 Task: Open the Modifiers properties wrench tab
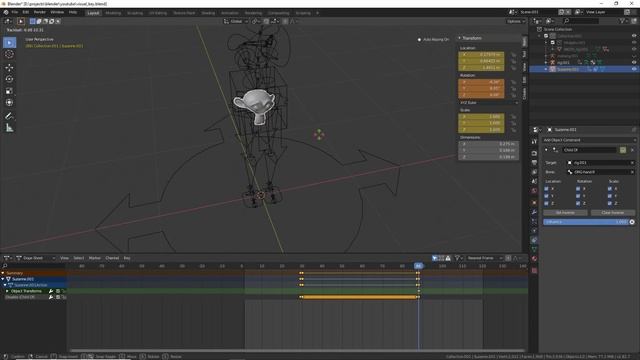coord(534,212)
